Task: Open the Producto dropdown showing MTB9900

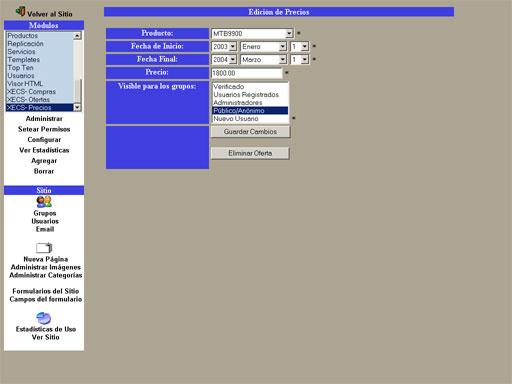Action: pos(252,34)
